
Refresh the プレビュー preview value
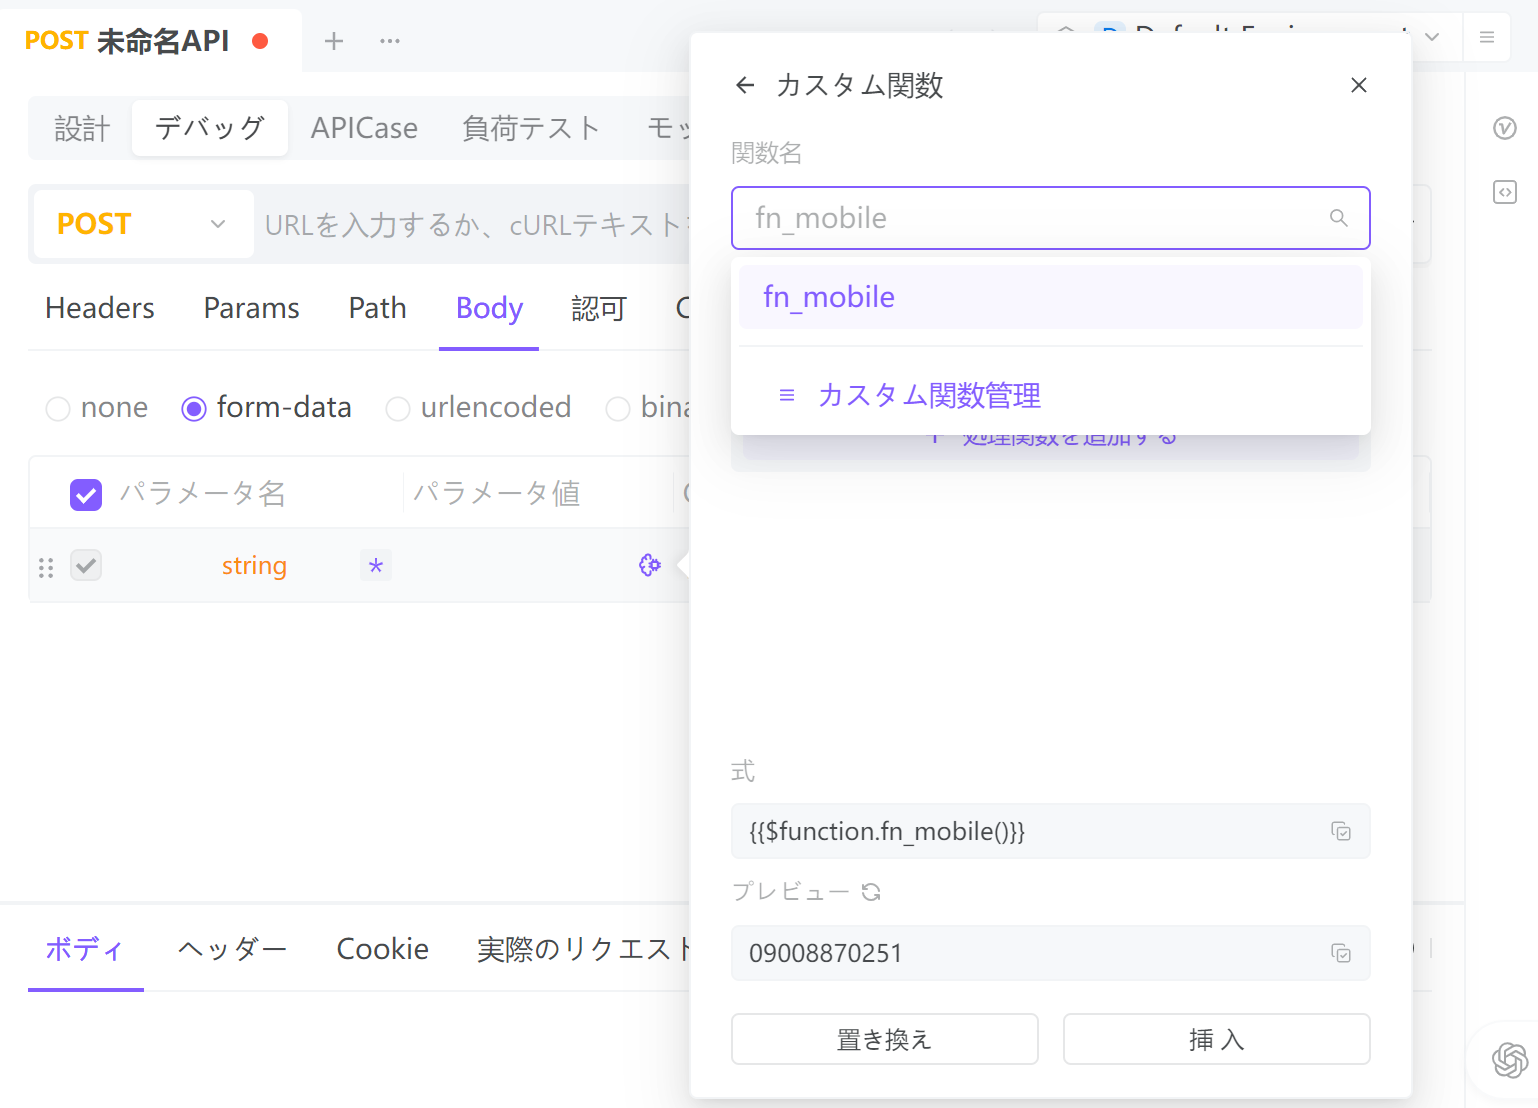tap(871, 891)
